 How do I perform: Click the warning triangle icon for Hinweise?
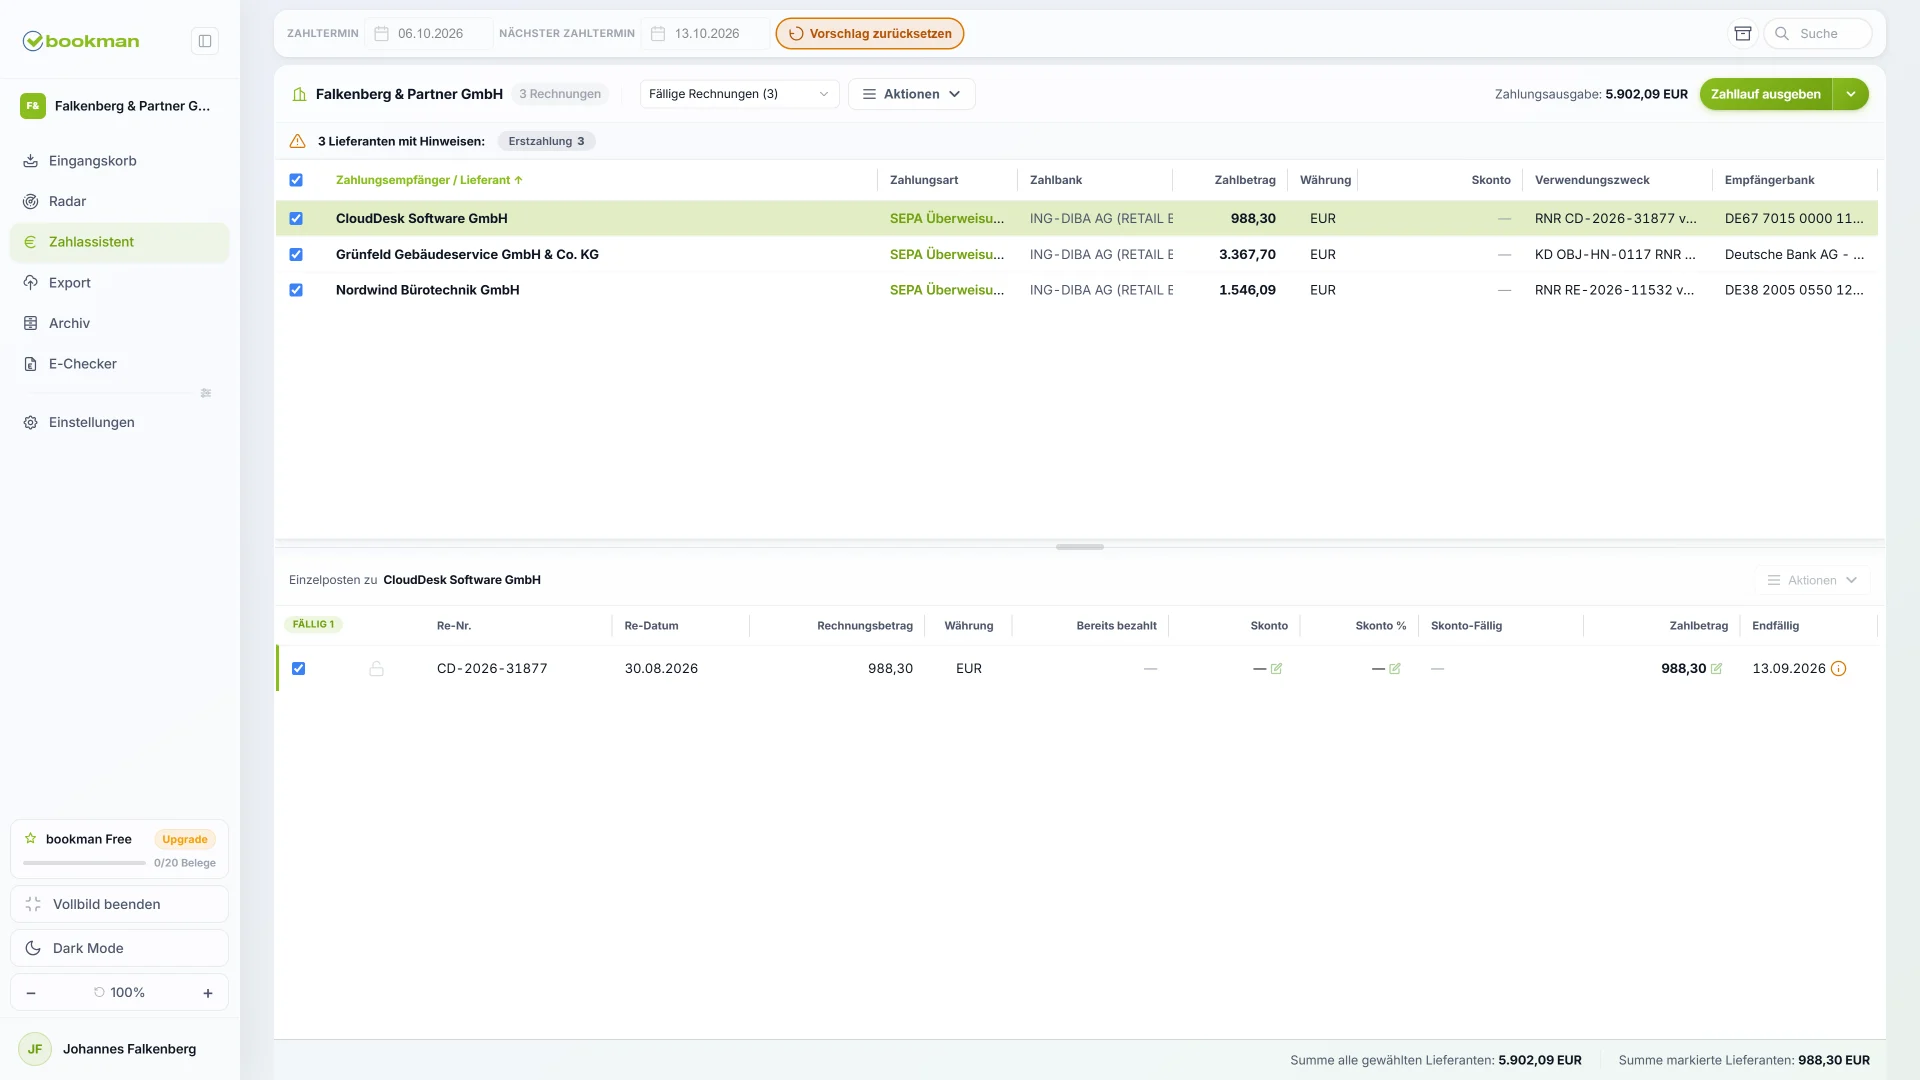[297, 141]
